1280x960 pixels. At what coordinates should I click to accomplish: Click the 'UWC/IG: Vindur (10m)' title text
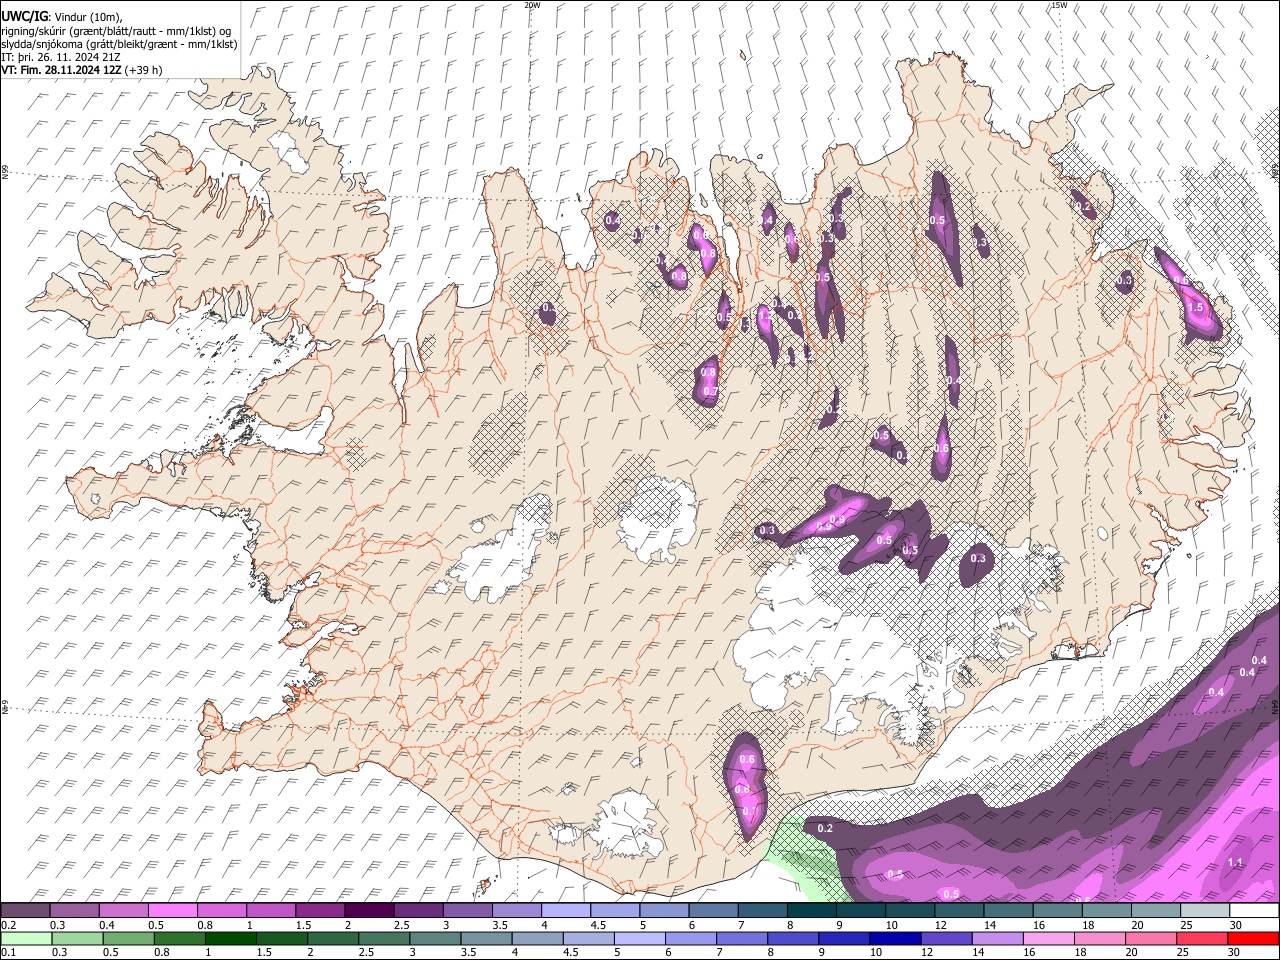coord(62,17)
